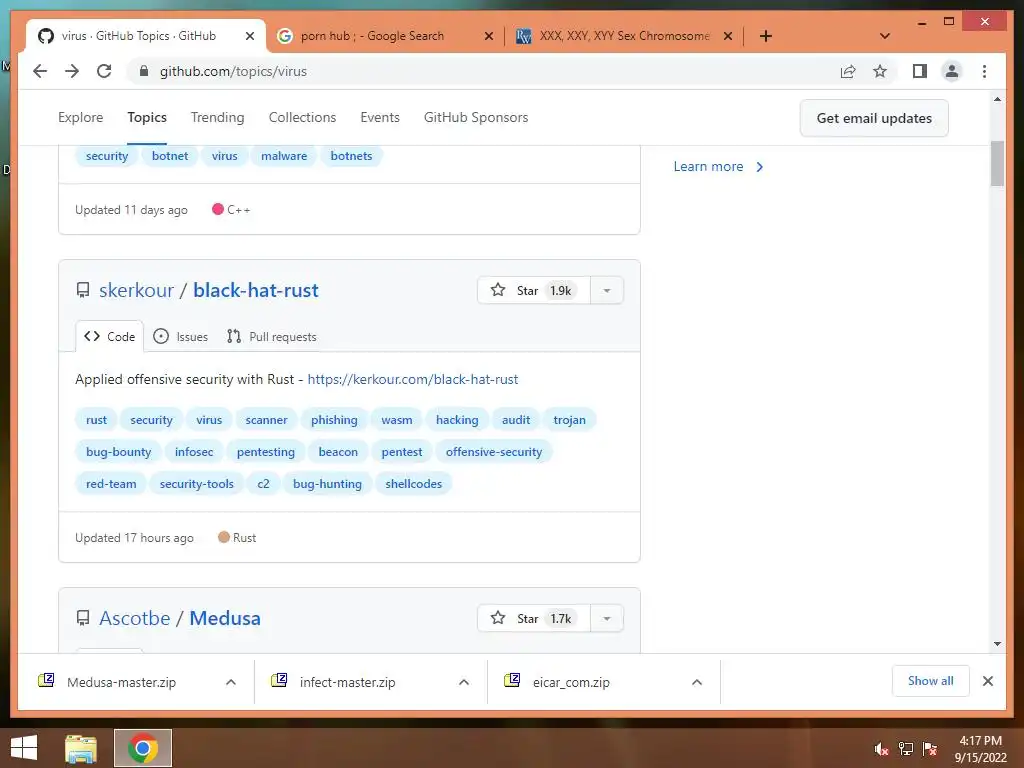
Task: Click the Chrome taskbar icon
Action: pos(143,748)
